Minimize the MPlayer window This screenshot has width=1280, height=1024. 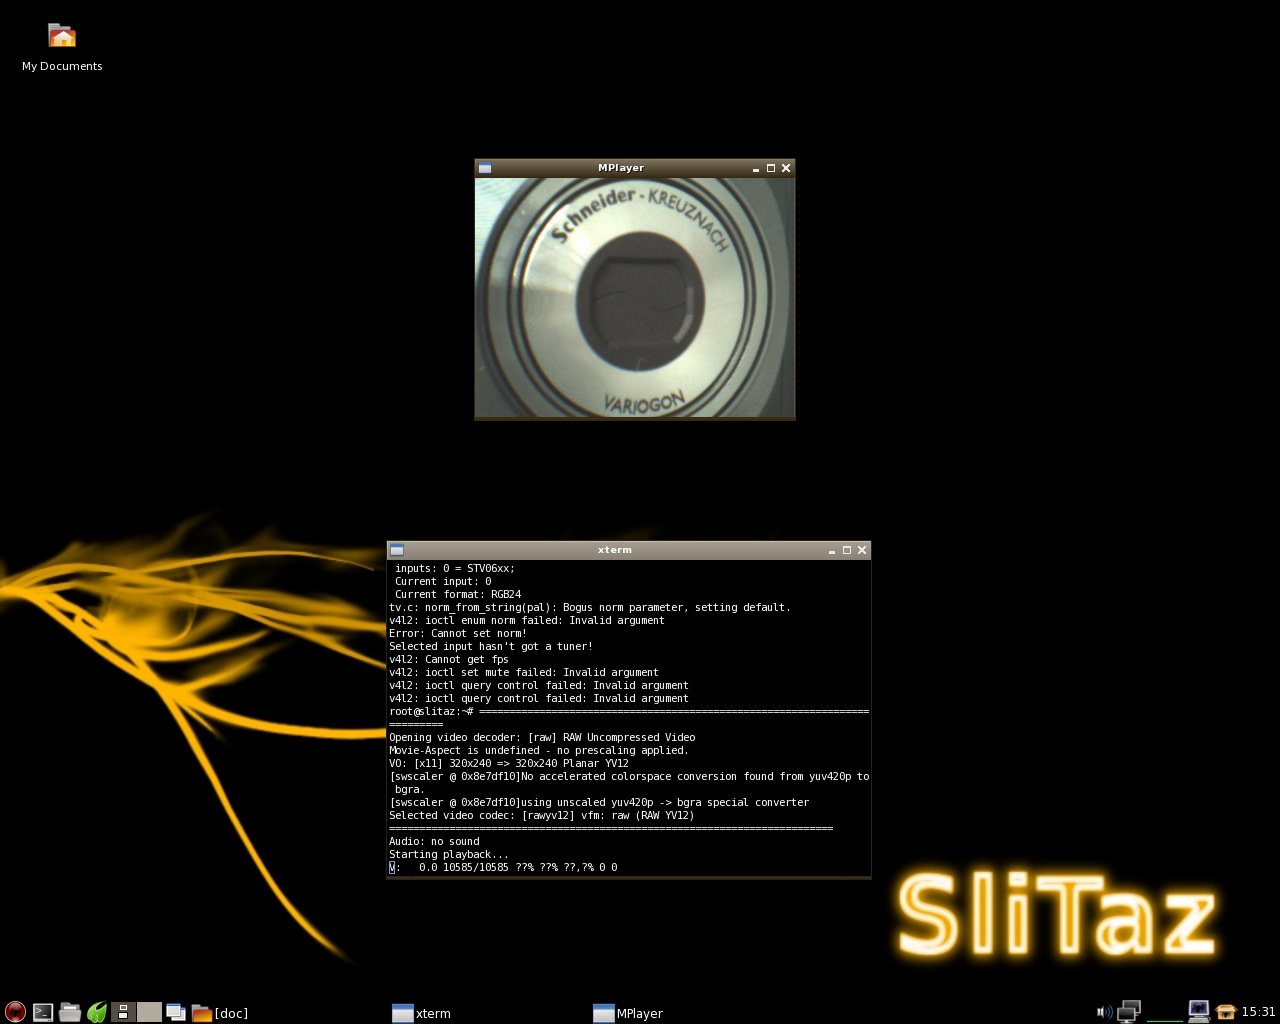(756, 168)
